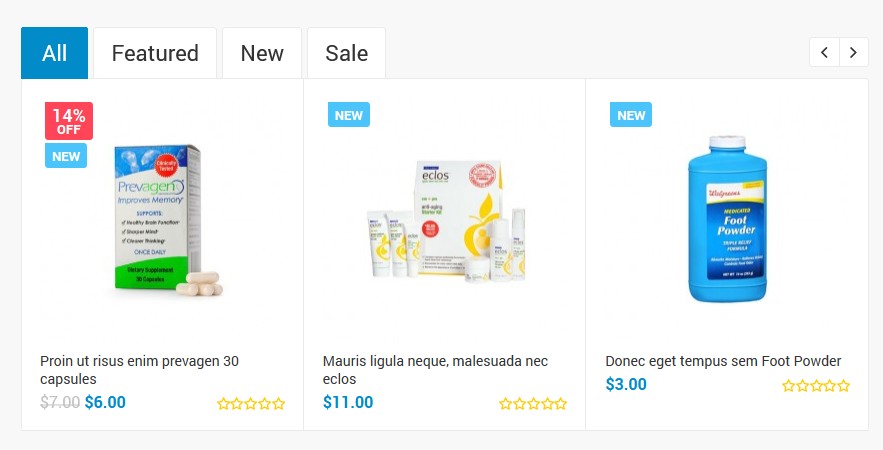Click the previous arrow in product carousel
The width and height of the screenshot is (883, 450).
point(824,53)
